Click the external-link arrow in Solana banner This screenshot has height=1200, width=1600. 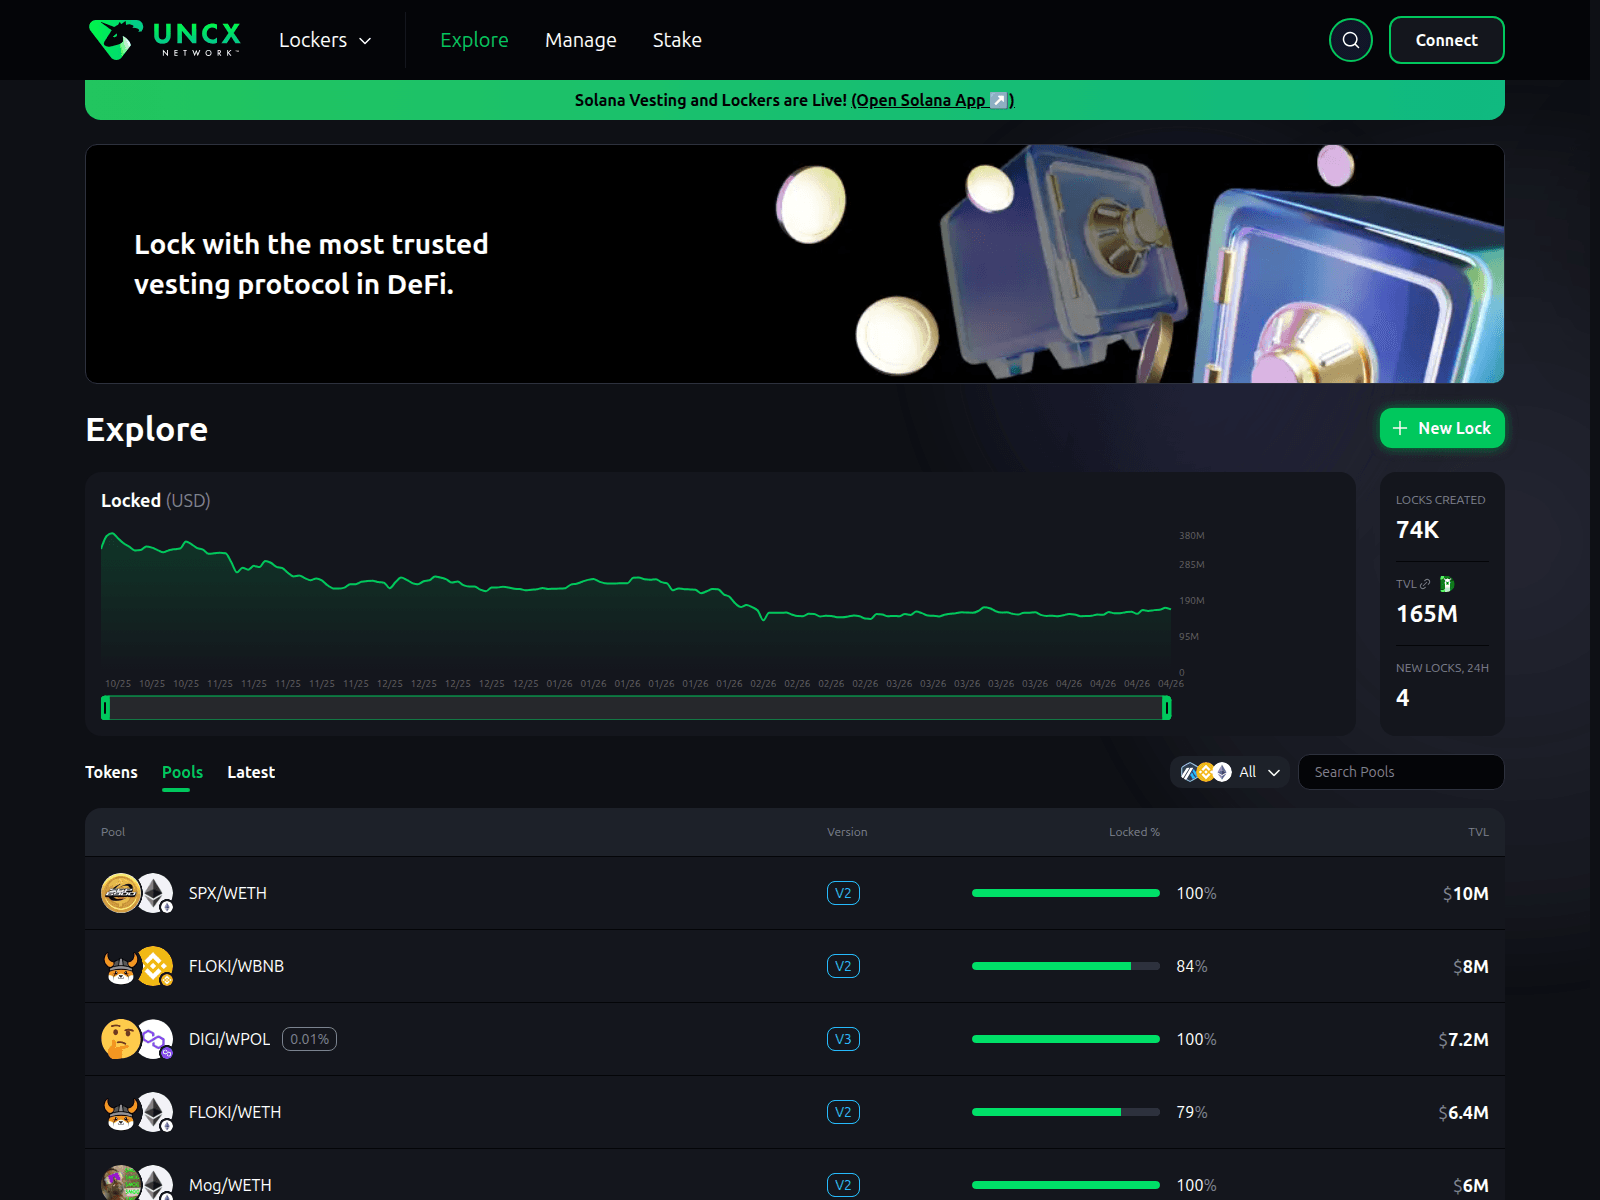coord(998,100)
